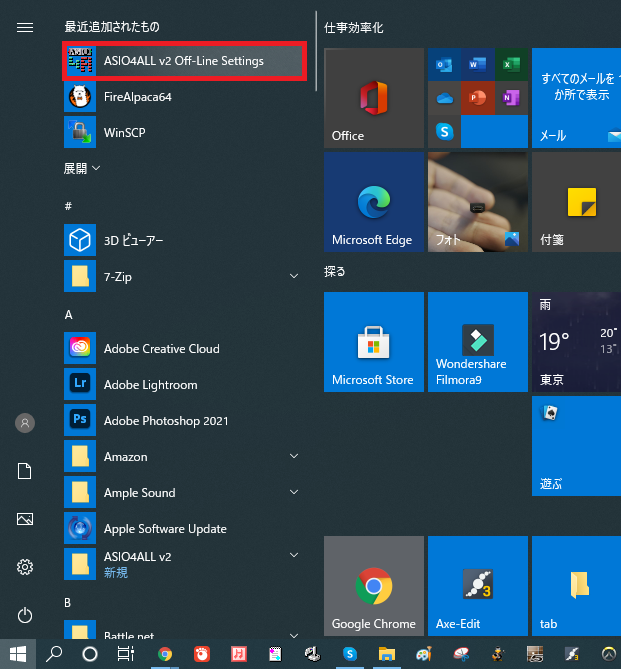Open Settings gear in Start sidebar
This screenshot has width=621, height=669.
click(25, 567)
